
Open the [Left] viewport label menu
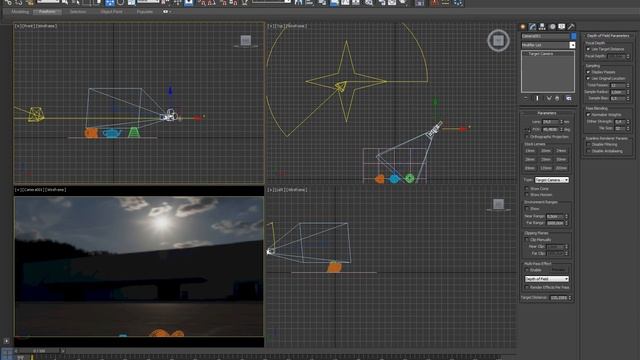coord(281,190)
